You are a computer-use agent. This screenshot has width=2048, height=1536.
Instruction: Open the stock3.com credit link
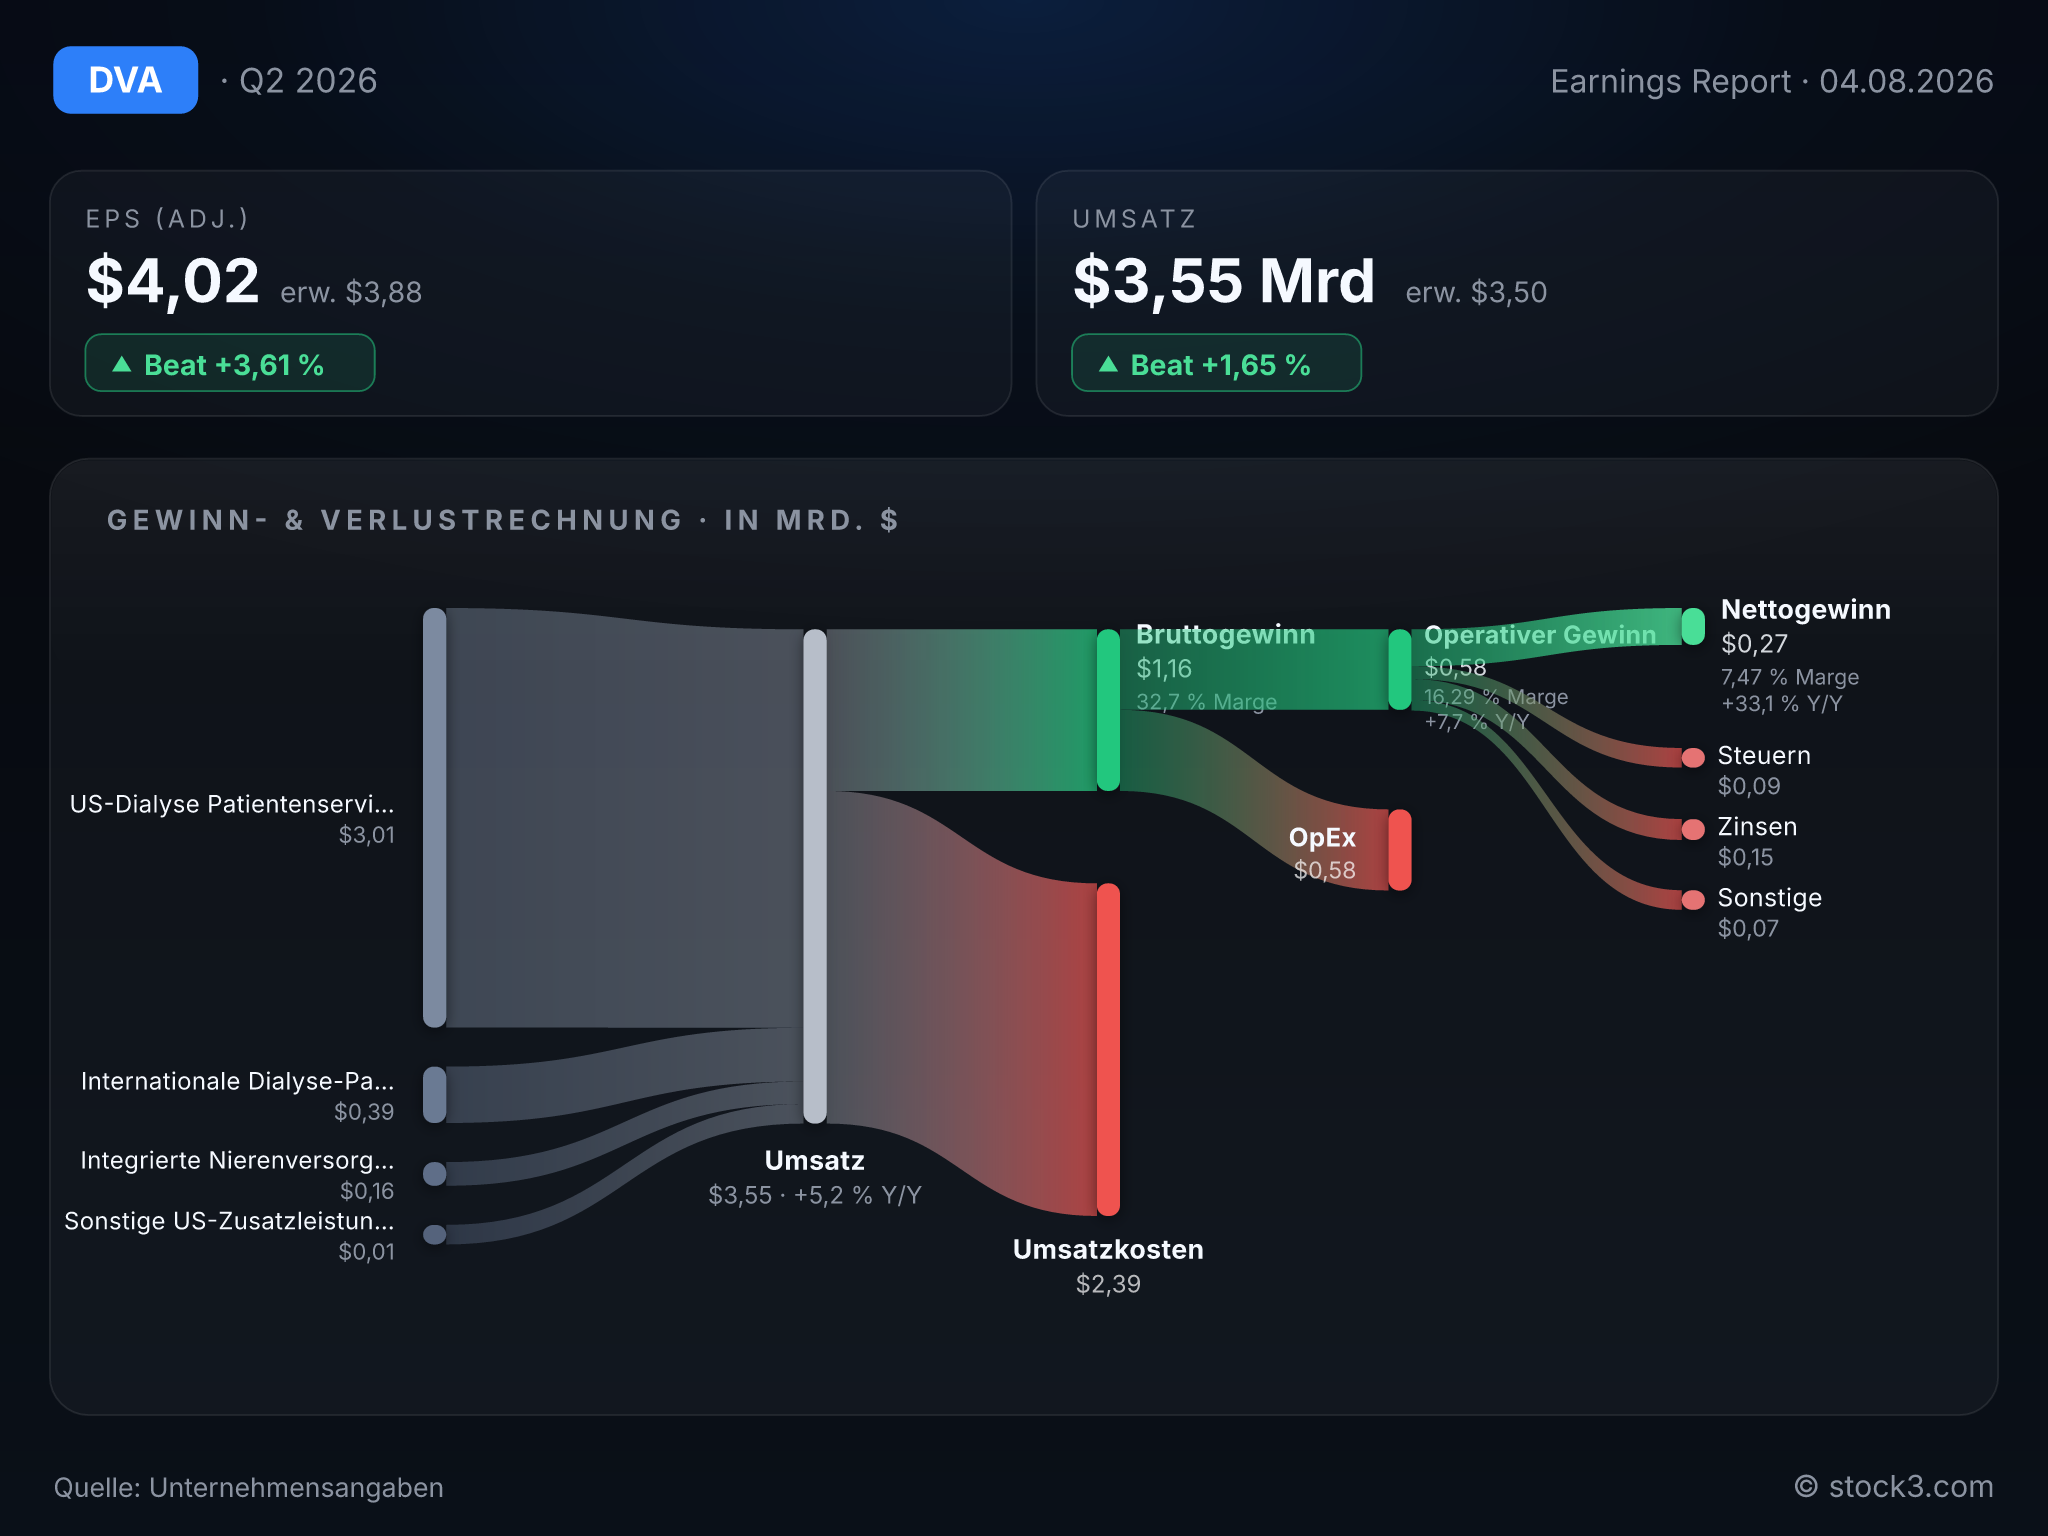1894,1487
